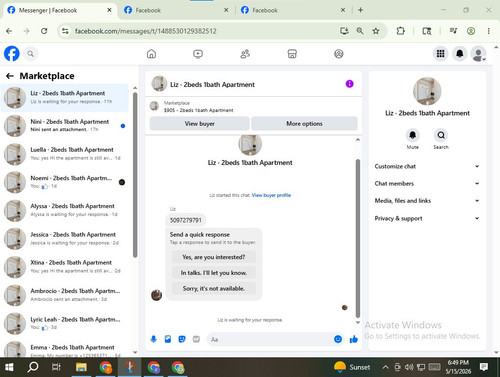
Task: Open the account profile avatar menu
Action: 478,54
